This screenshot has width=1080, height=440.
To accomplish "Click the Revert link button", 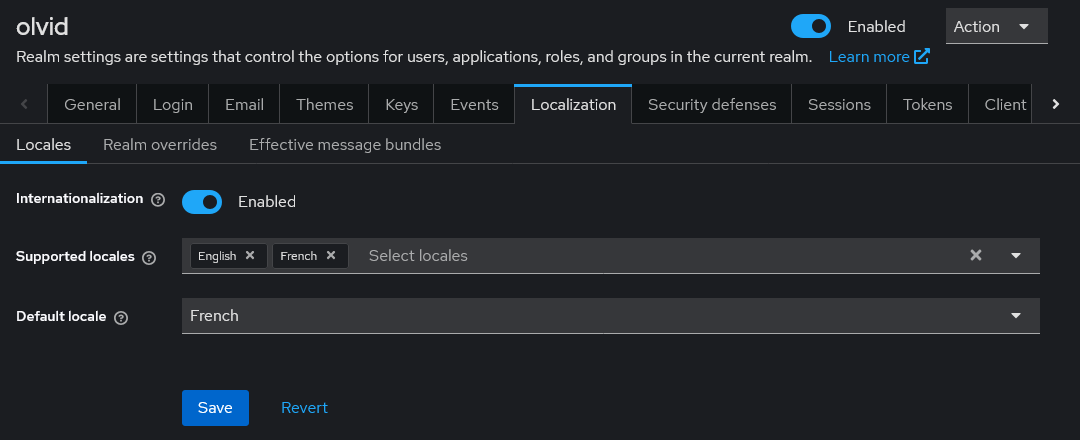I will pyautogui.click(x=304, y=408).
